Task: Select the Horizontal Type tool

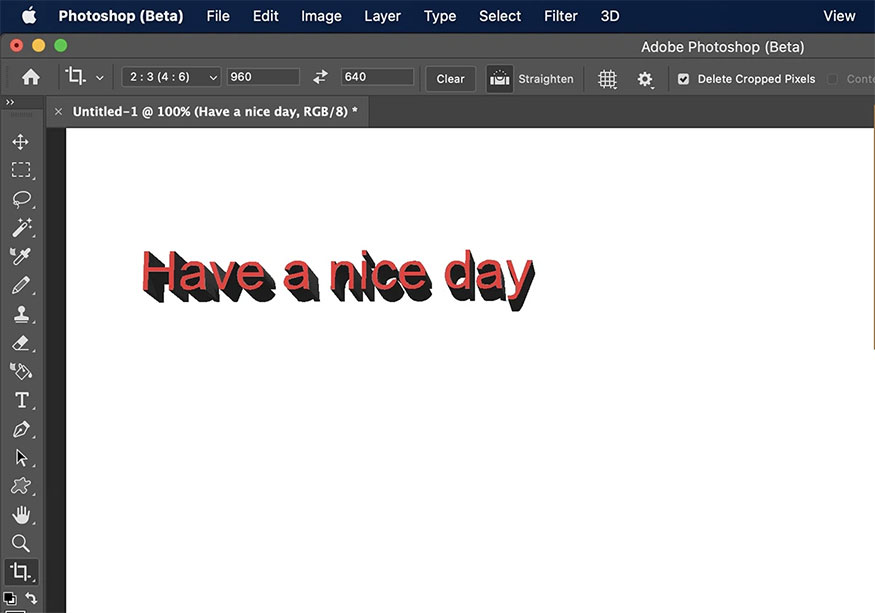Action: (21, 400)
